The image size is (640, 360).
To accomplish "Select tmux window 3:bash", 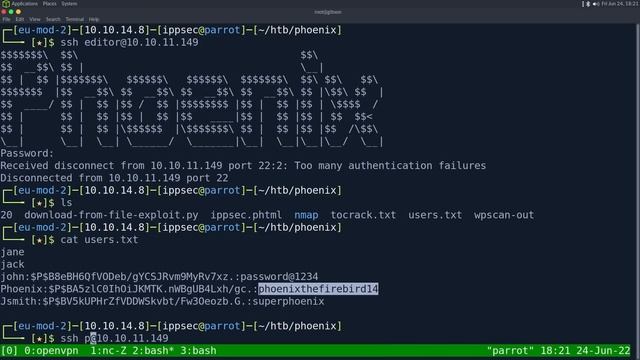I will pyautogui.click(x=198, y=351).
